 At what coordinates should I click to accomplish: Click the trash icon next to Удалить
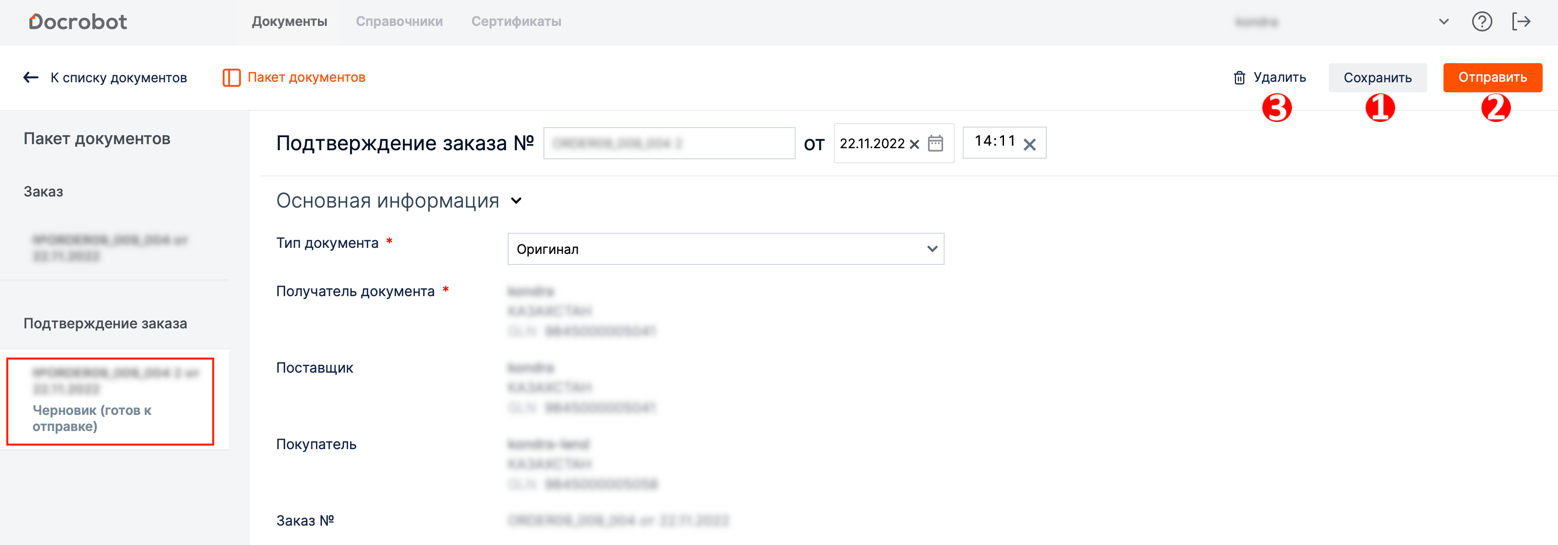(1239, 77)
